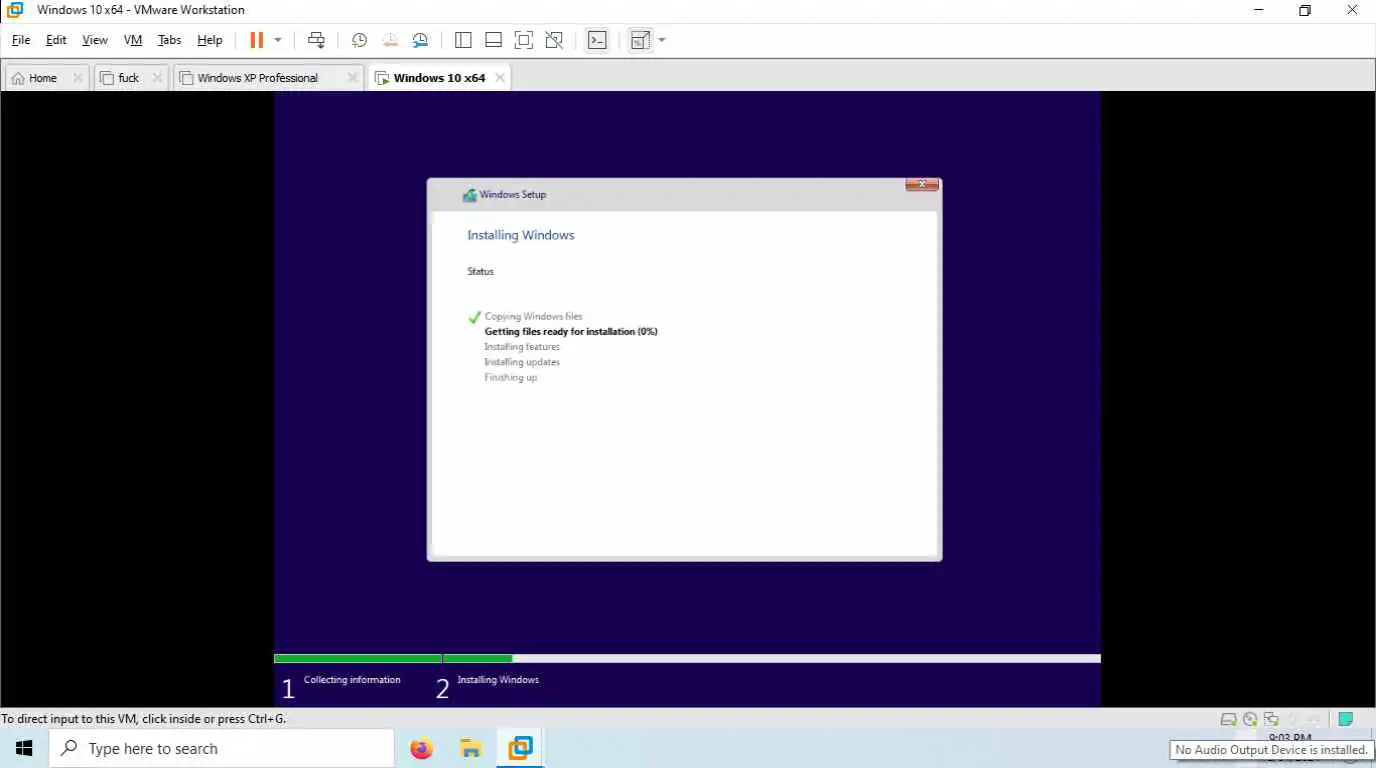Select the Windows 10 x64 tab
The width and height of the screenshot is (1376, 768).
point(439,78)
